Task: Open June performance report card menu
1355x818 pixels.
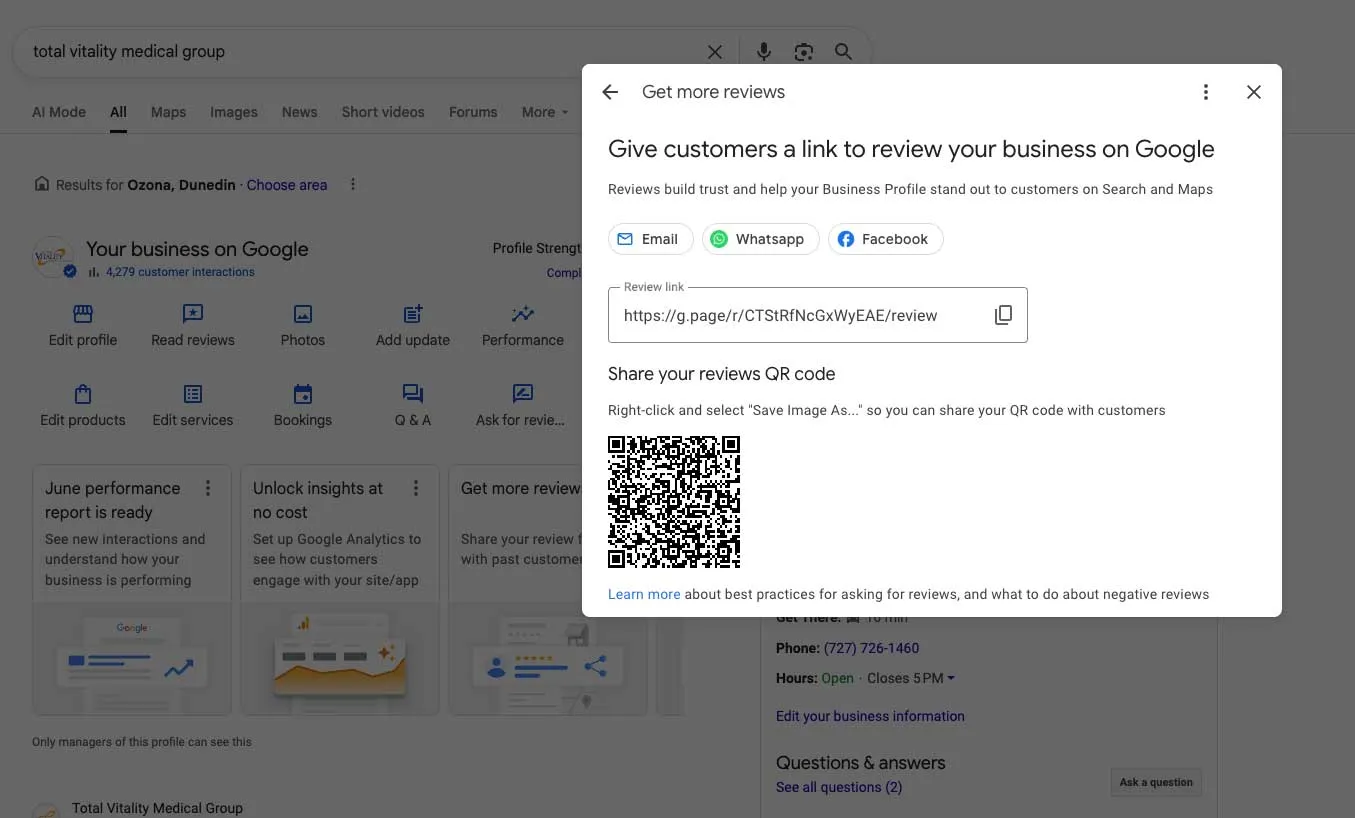Action: 208,488
